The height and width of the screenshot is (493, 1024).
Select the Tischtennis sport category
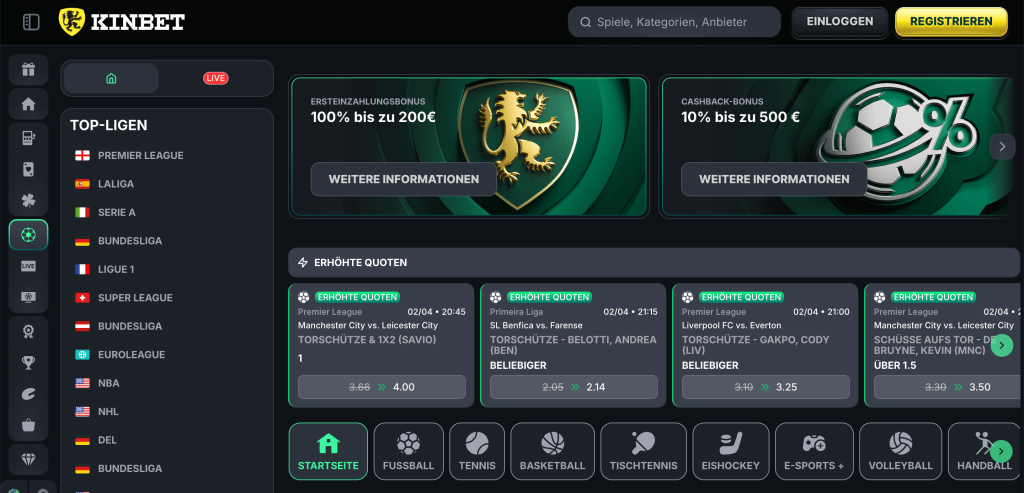pos(643,451)
